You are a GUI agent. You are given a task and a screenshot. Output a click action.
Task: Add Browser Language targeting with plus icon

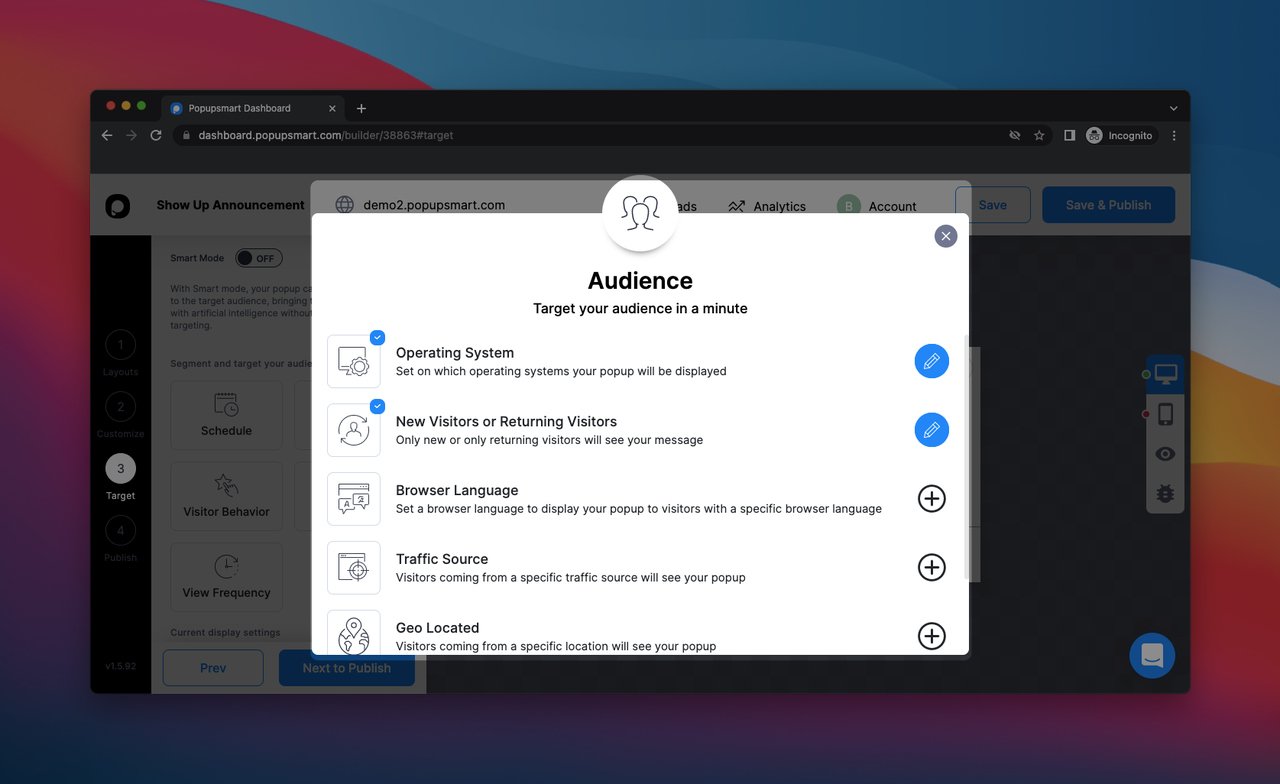[932, 498]
